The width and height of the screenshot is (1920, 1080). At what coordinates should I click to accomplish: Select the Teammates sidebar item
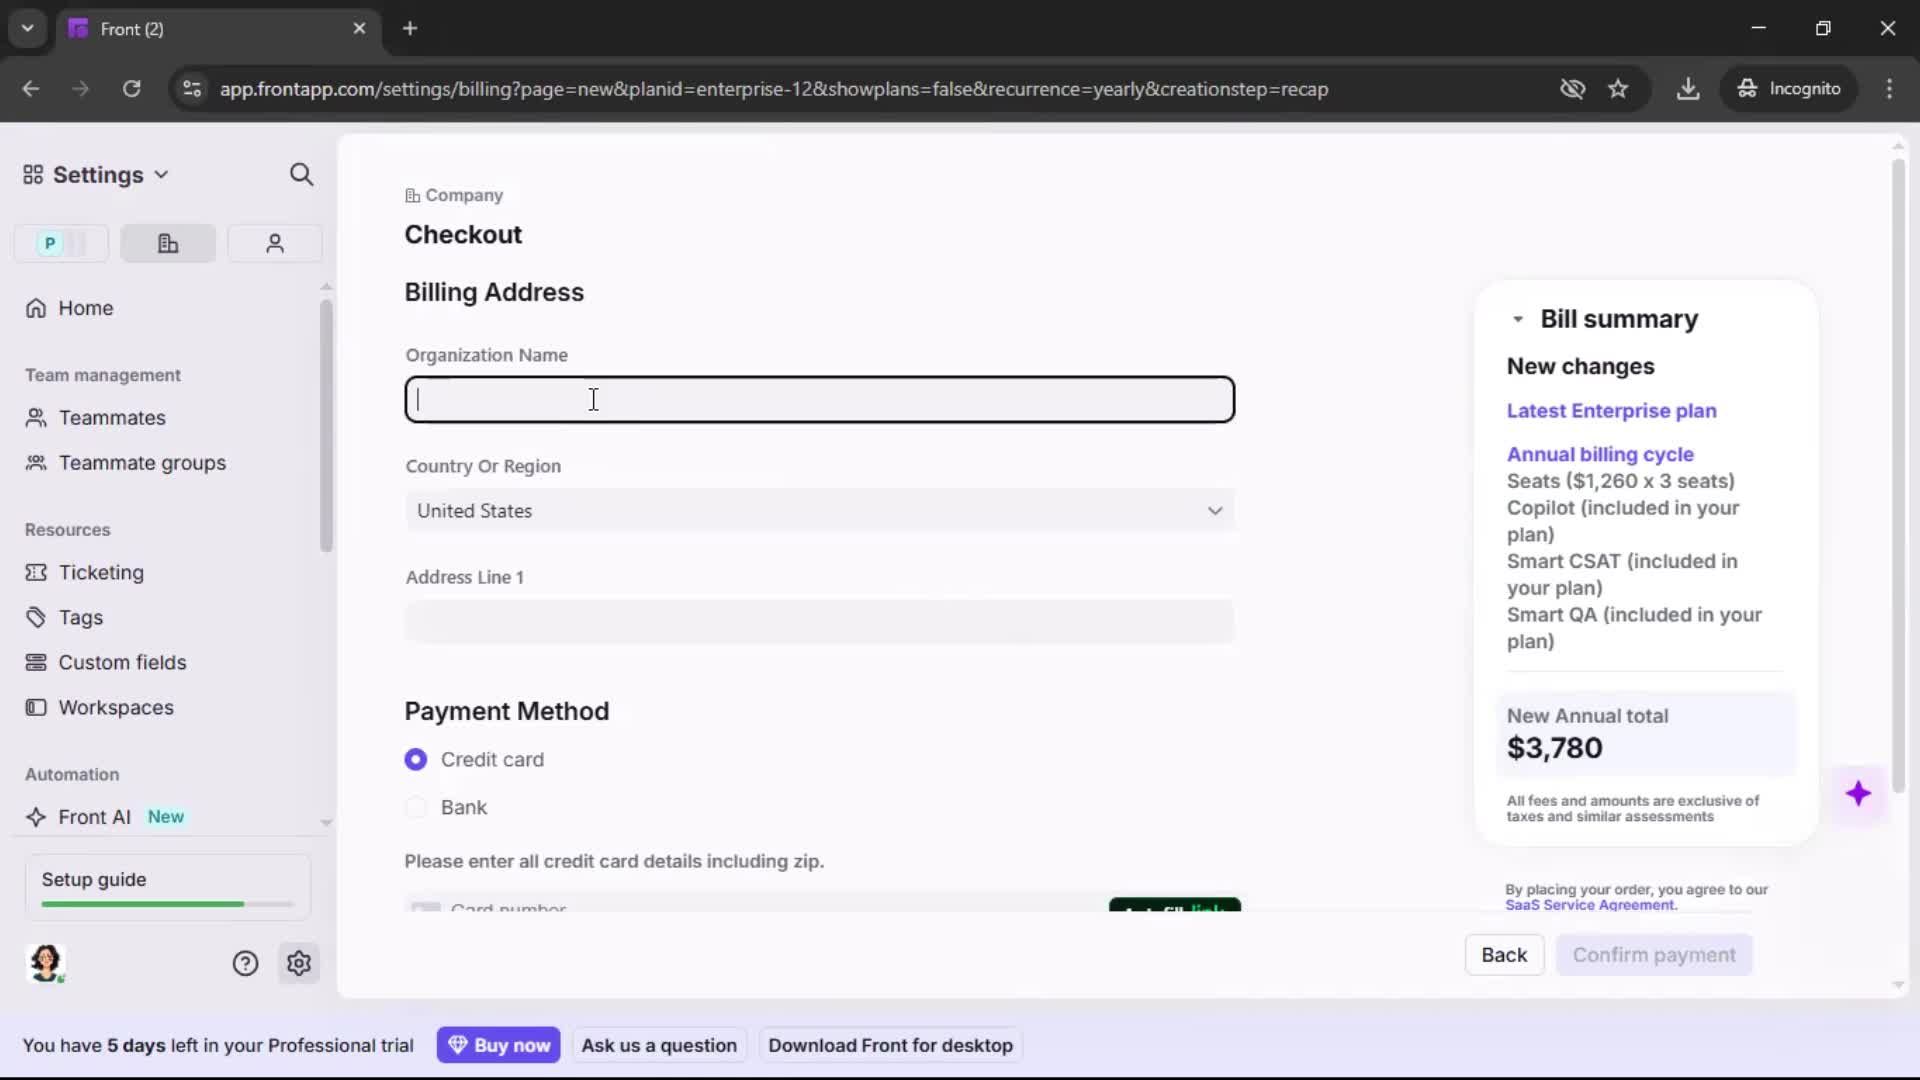[x=109, y=418]
